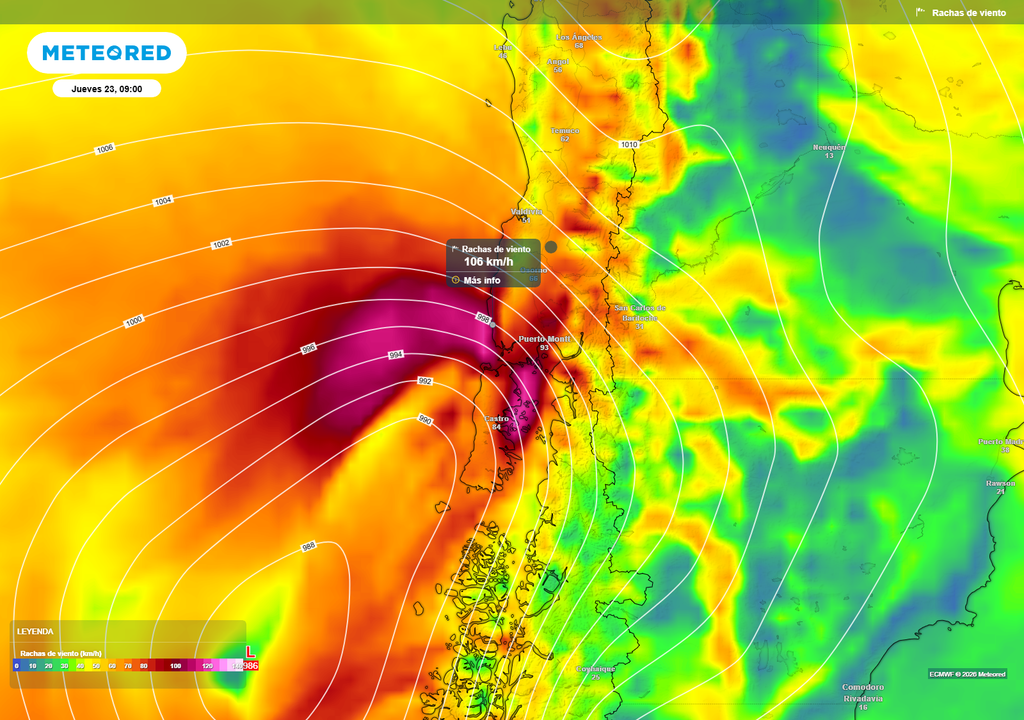Click the 1004 isobar label
This screenshot has width=1024, height=720.
pos(163,201)
